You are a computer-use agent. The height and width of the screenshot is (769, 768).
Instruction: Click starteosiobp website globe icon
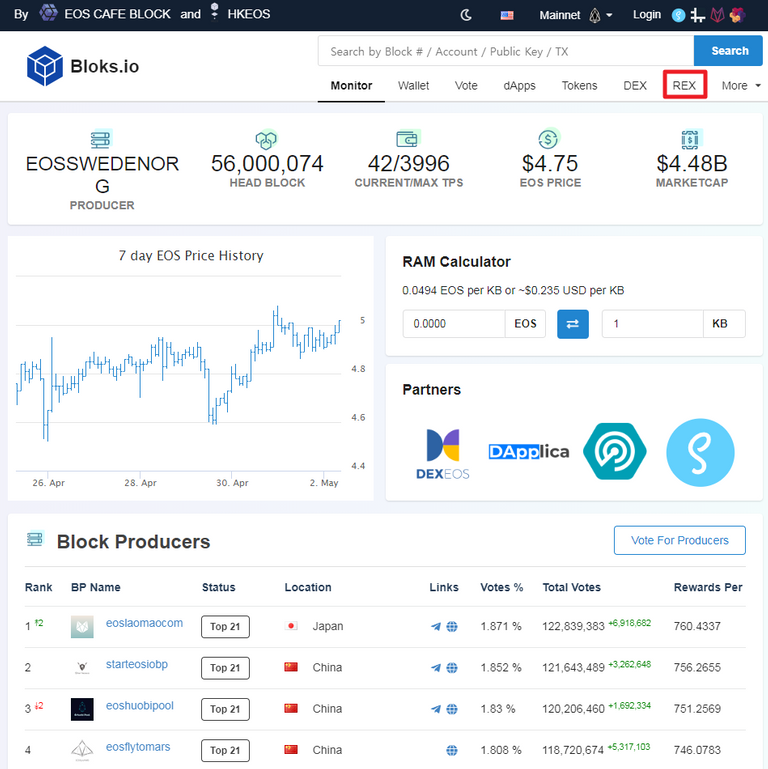(x=452, y=667)
